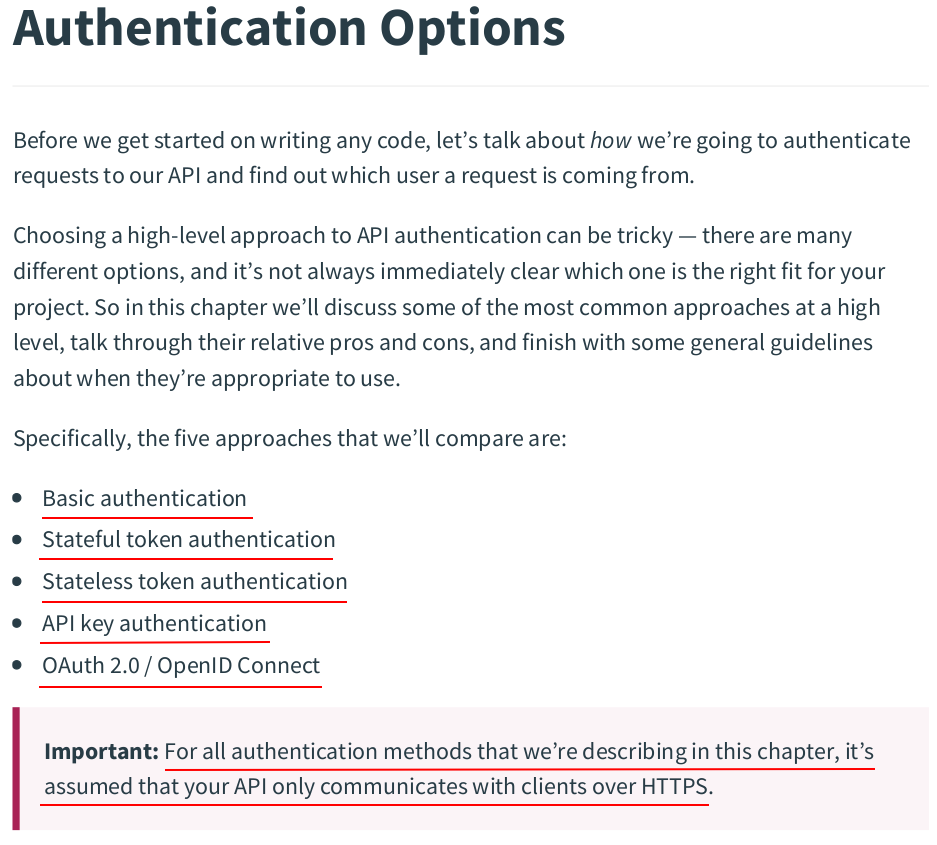Click the bullet beside API key authentication
The width and height of the screenshot is (937, 845).
click(17, 623)
